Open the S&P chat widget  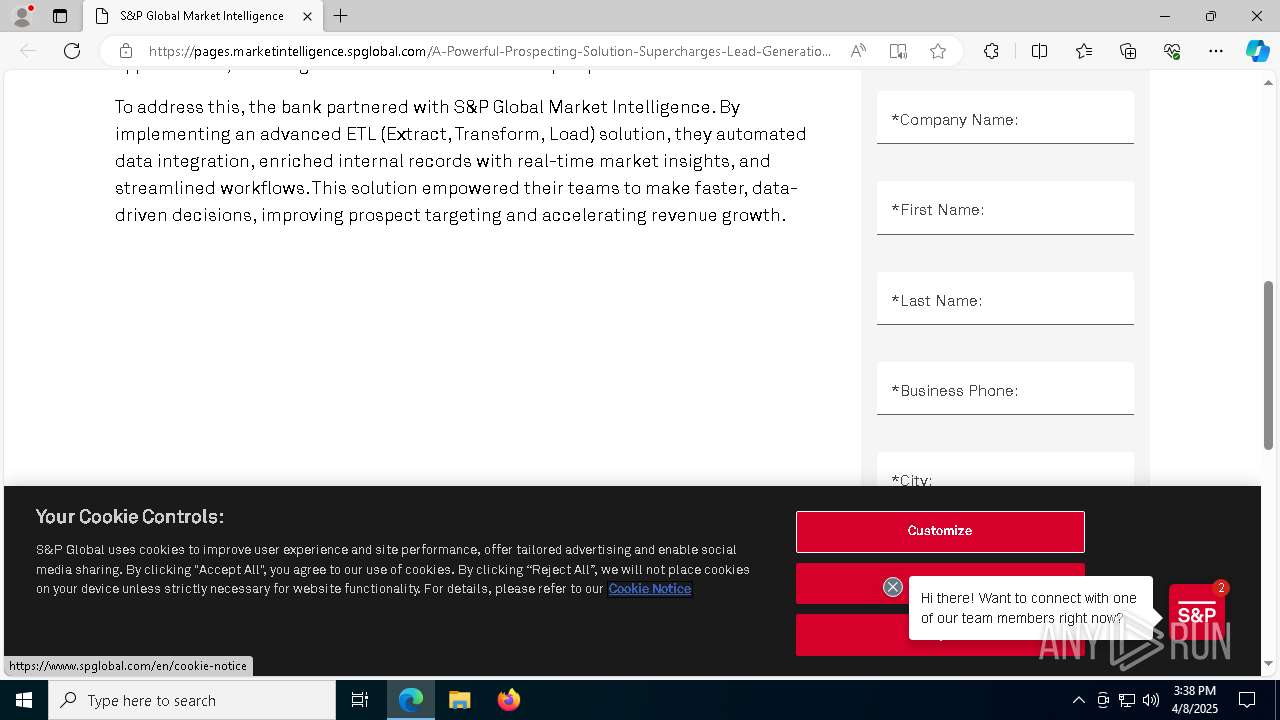(x=1196, y=613)
